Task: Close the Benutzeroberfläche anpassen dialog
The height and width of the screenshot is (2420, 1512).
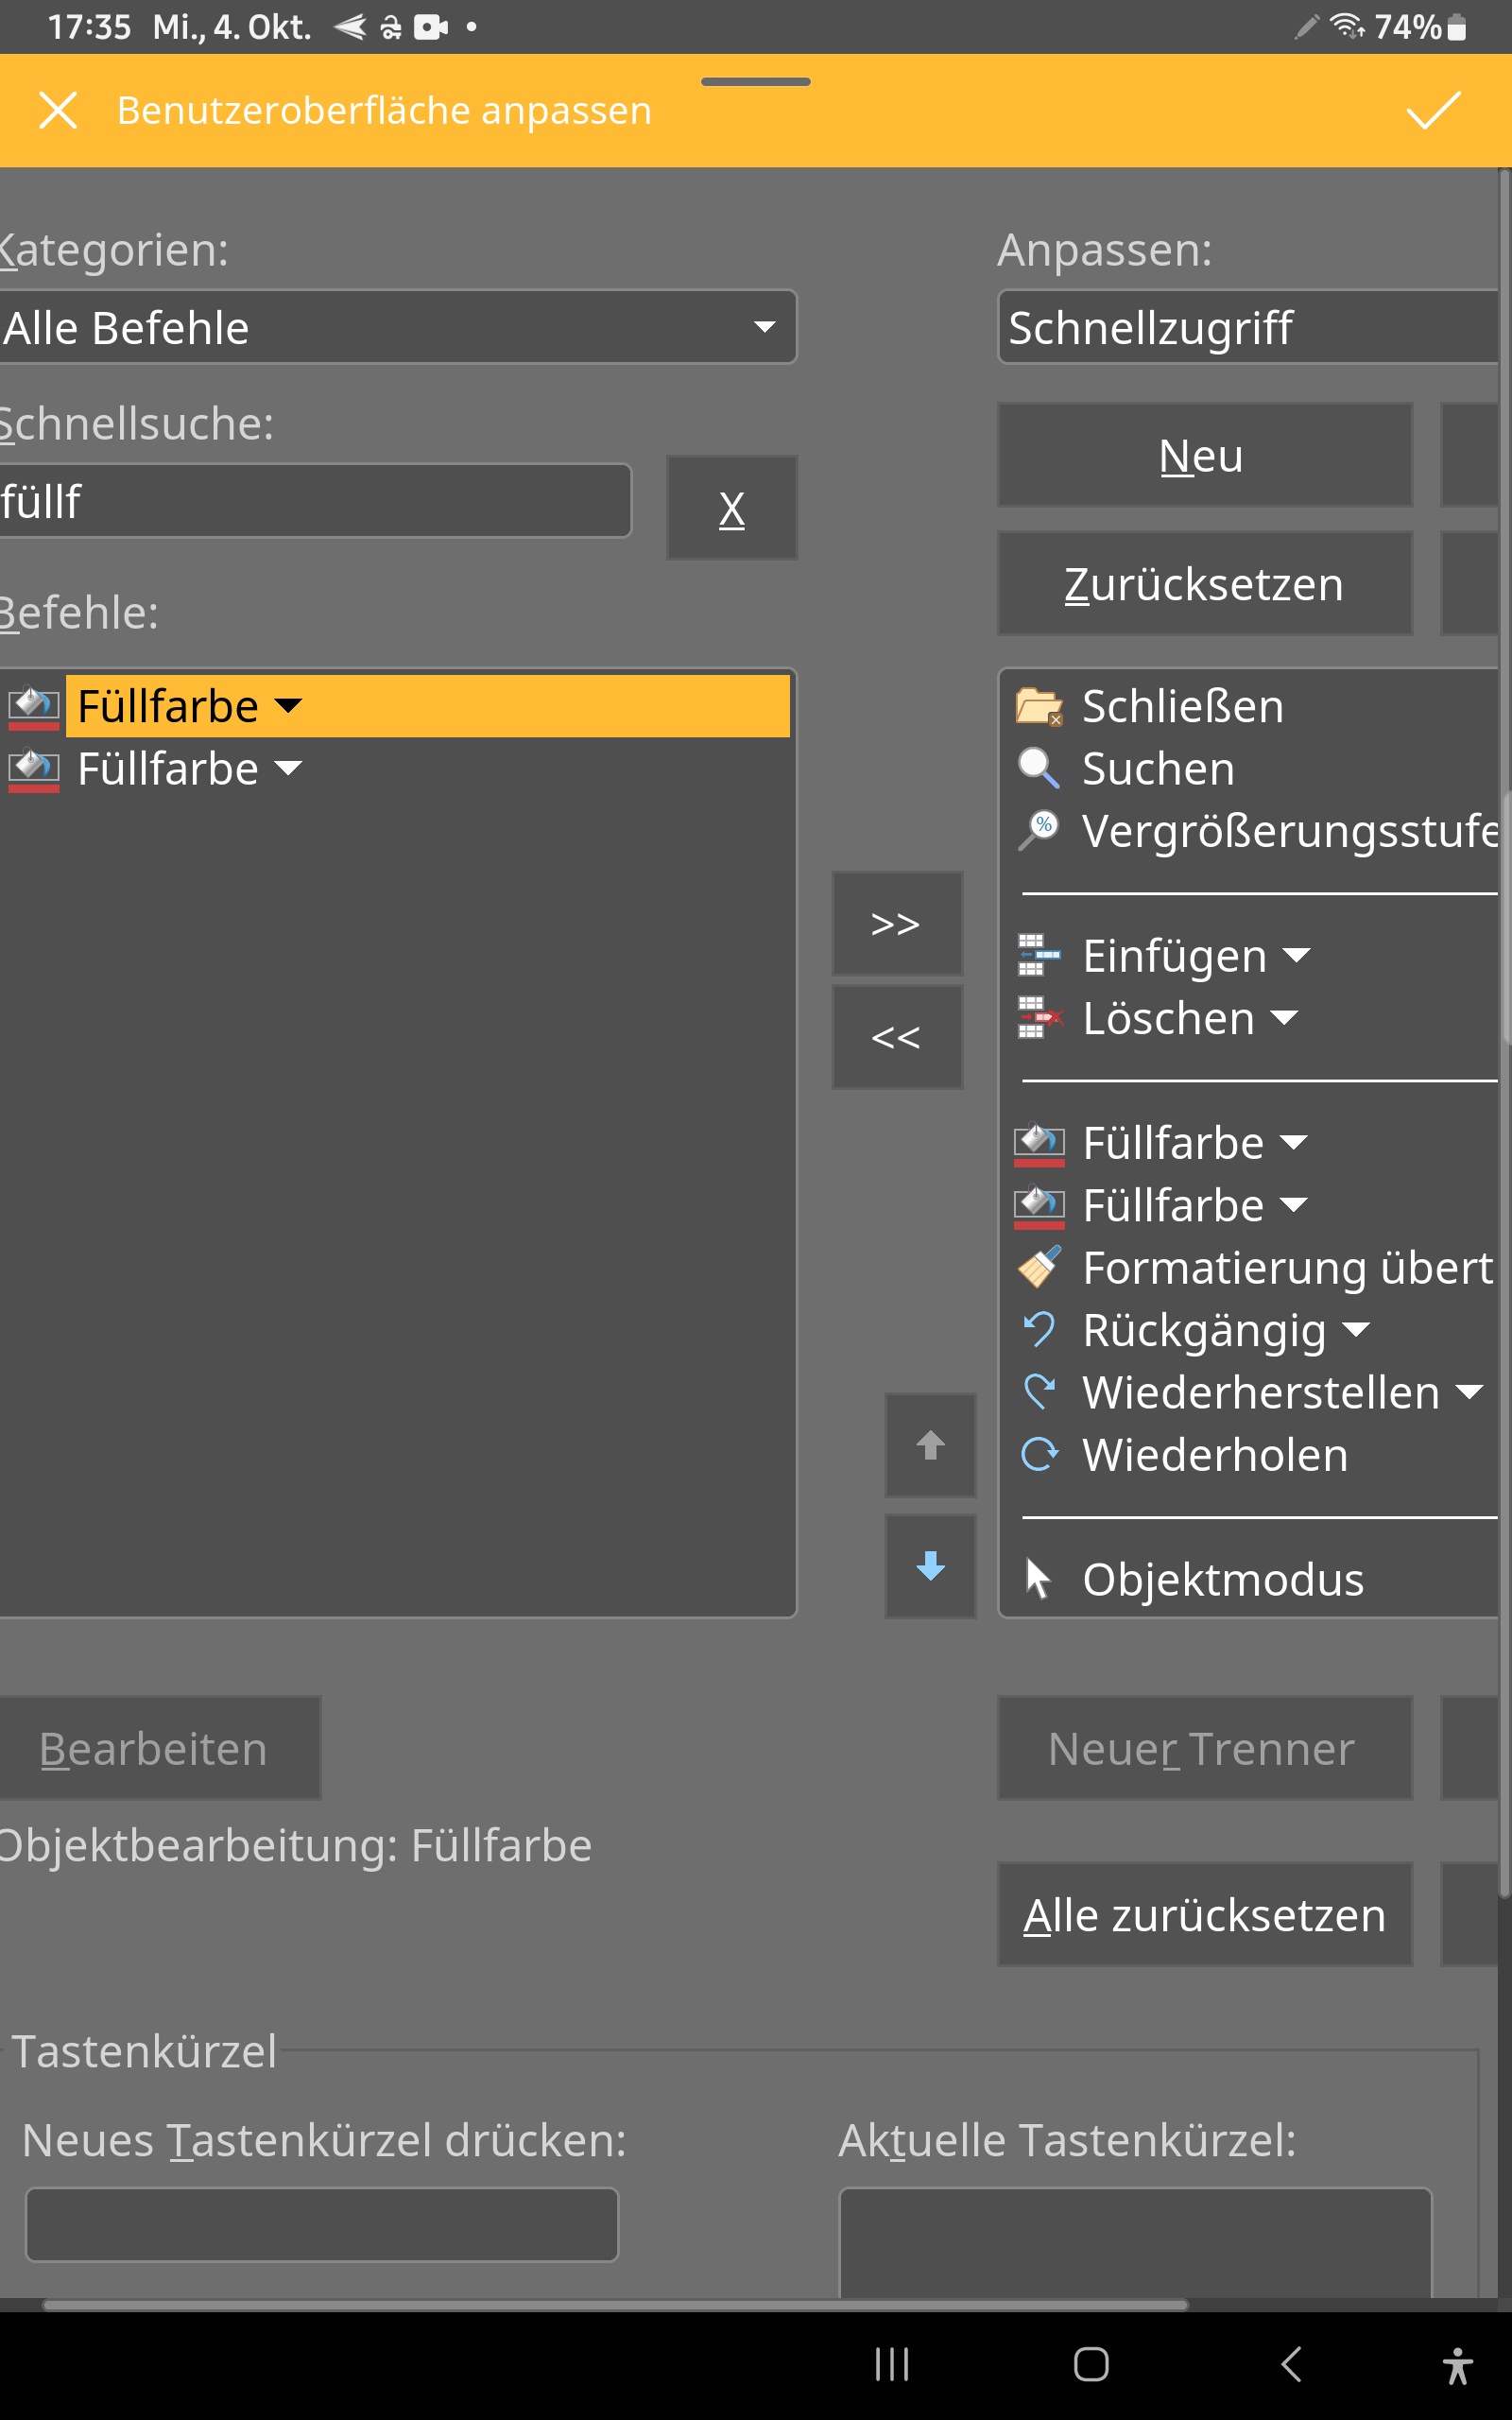Action: [58, 110]
